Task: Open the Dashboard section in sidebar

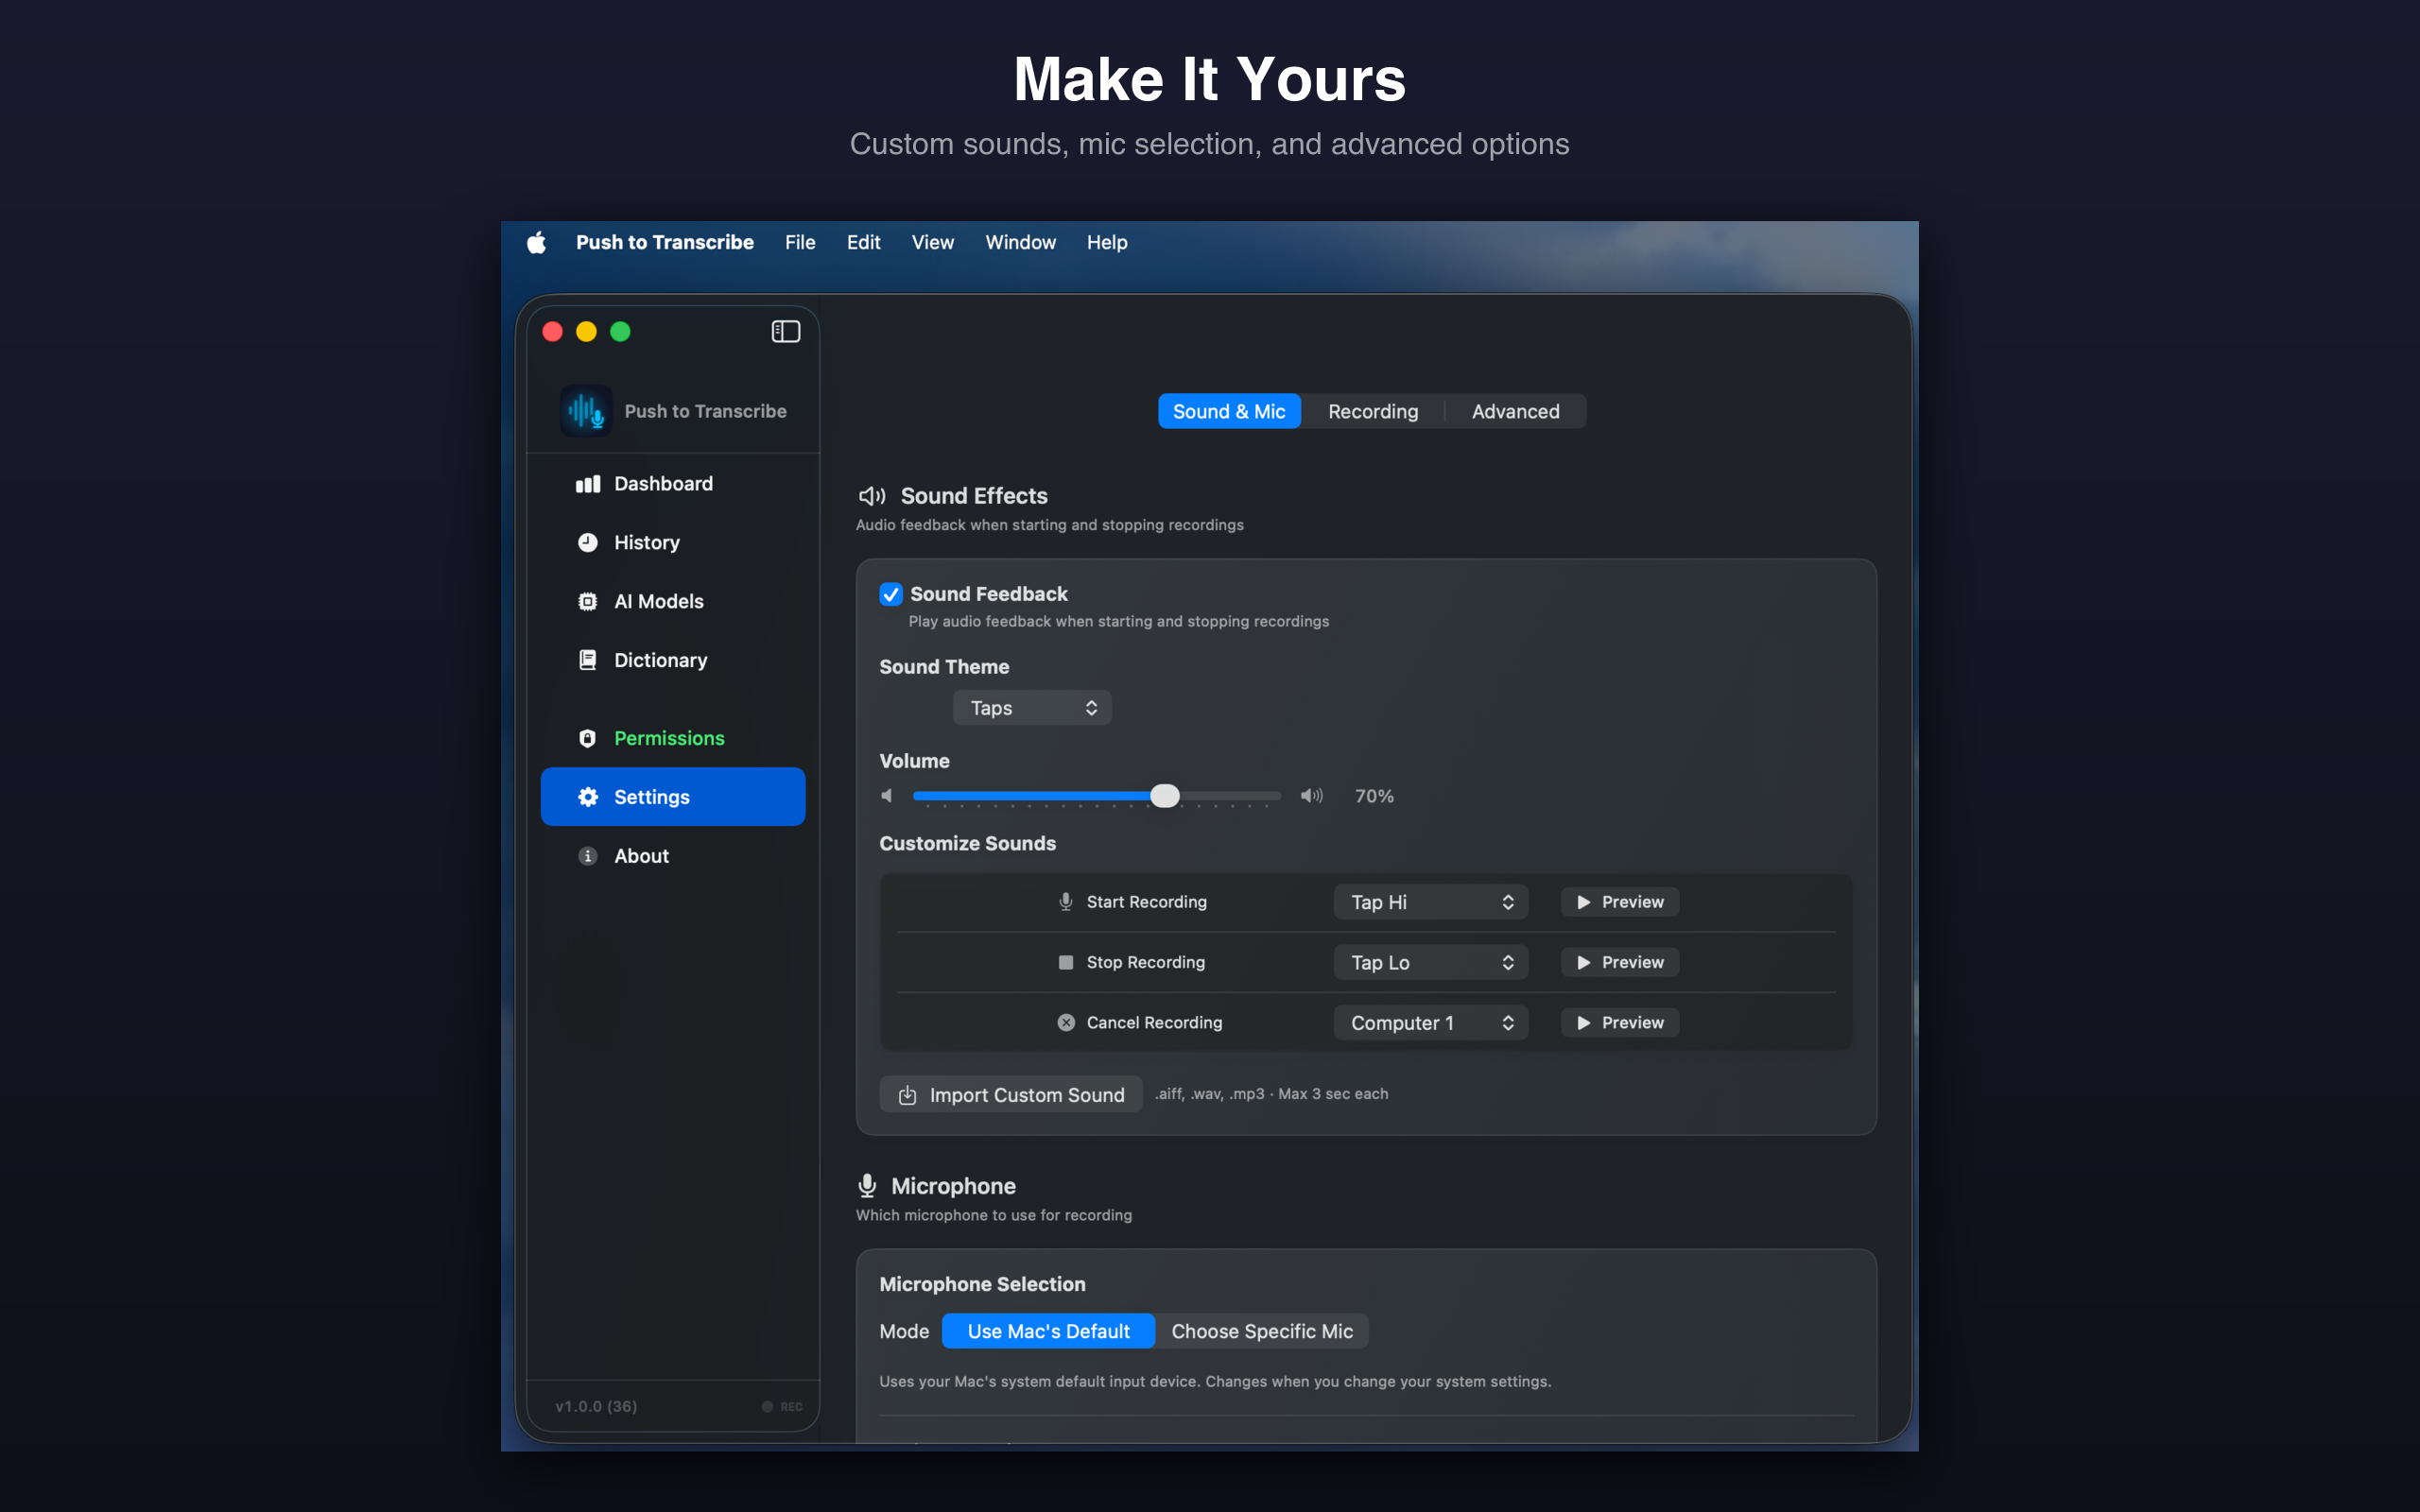Action: [663, 483]
